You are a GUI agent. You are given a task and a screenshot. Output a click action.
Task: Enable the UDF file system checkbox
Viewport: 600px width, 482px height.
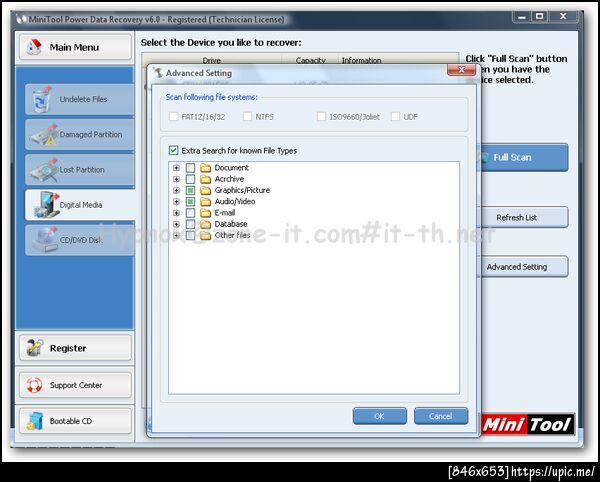click(x=395, y=116)
